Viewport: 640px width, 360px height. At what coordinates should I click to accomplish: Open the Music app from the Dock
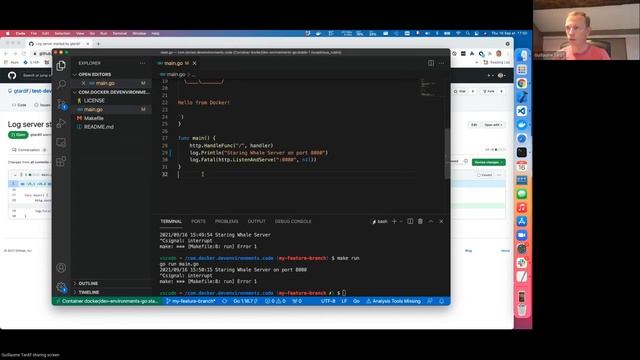[522, 208]
